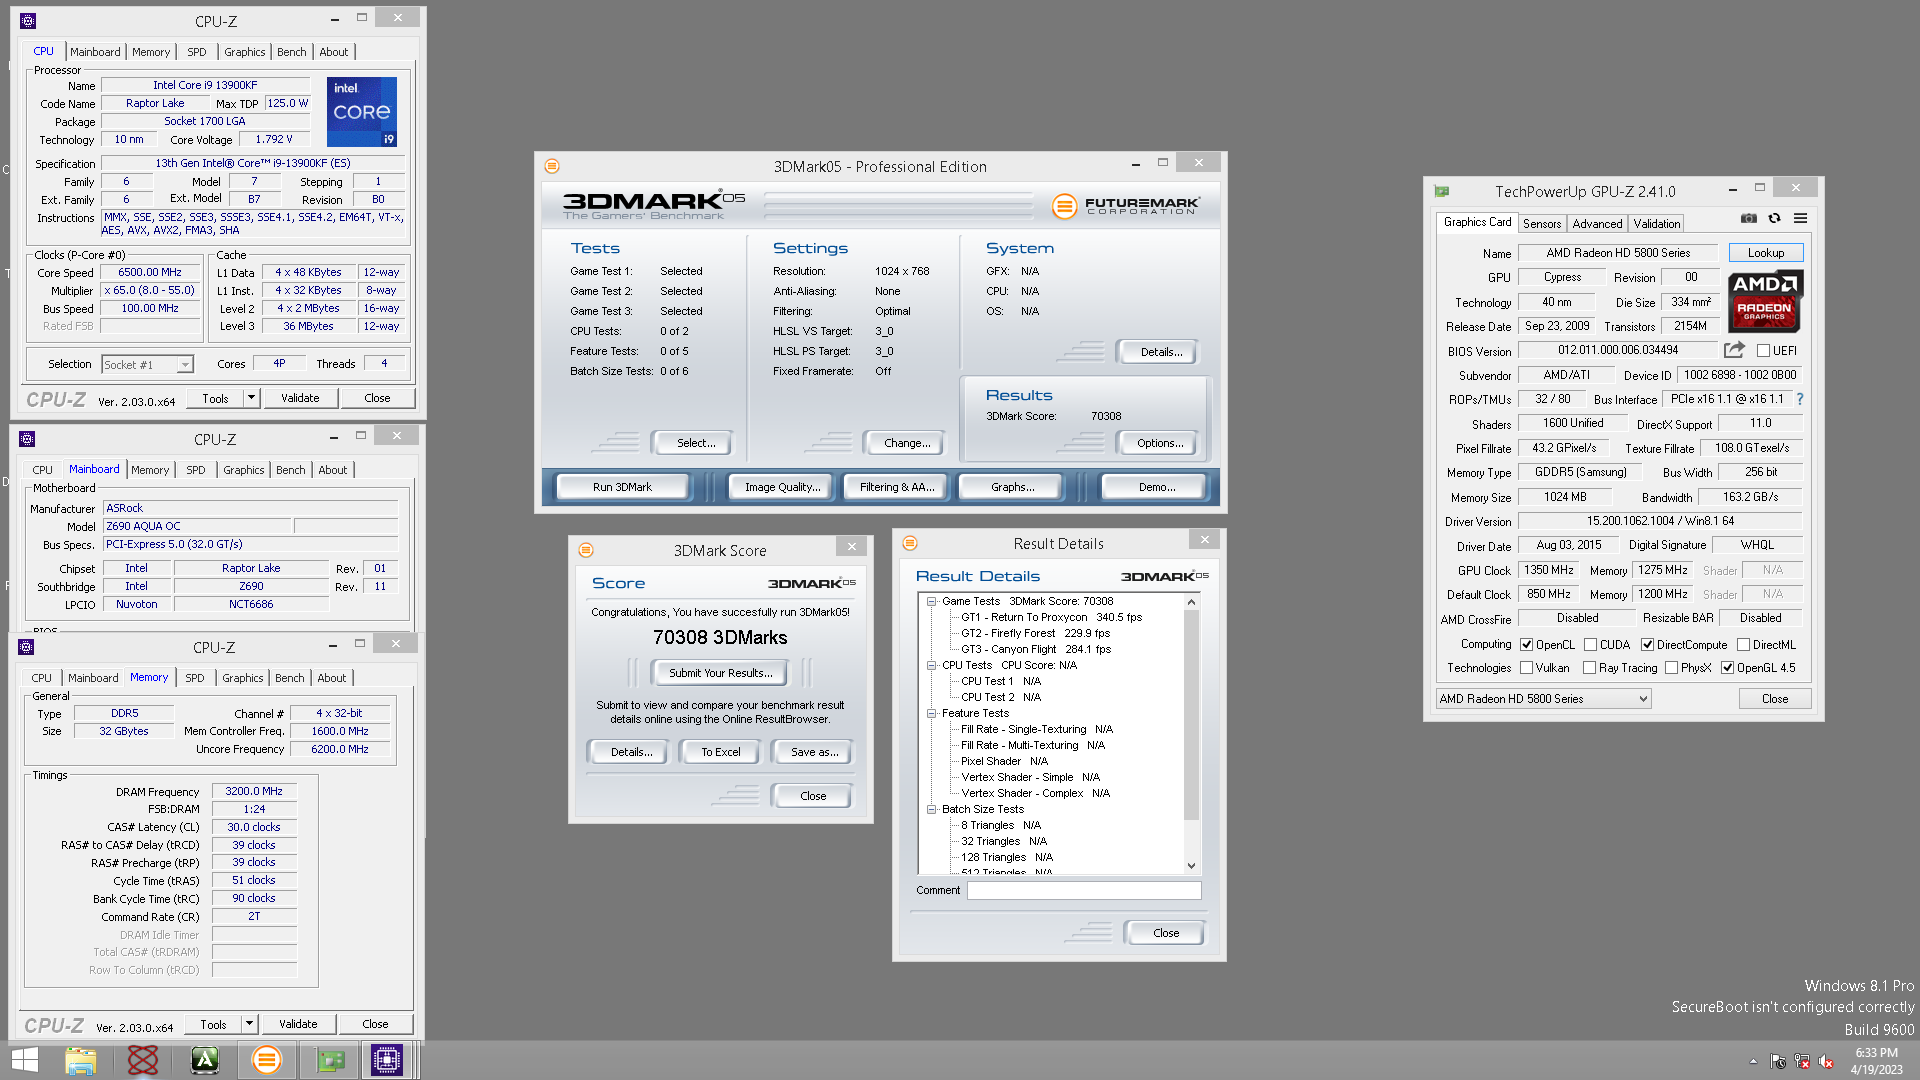Click the Result Details scroll down arrow
This screenshot has height=1080, width=1920.
tap(1191, 866)
